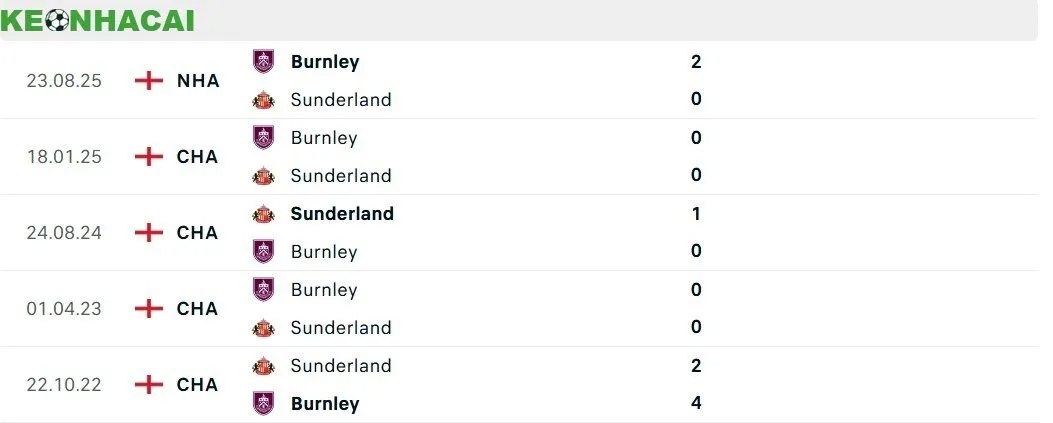
Task: Click Burnley crest in 18.01.25 match
Action: point(263,137)
